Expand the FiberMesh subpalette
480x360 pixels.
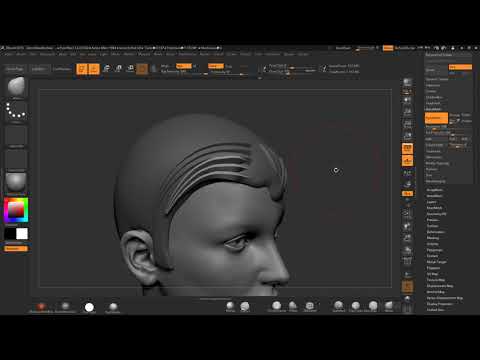pos(434,208)
